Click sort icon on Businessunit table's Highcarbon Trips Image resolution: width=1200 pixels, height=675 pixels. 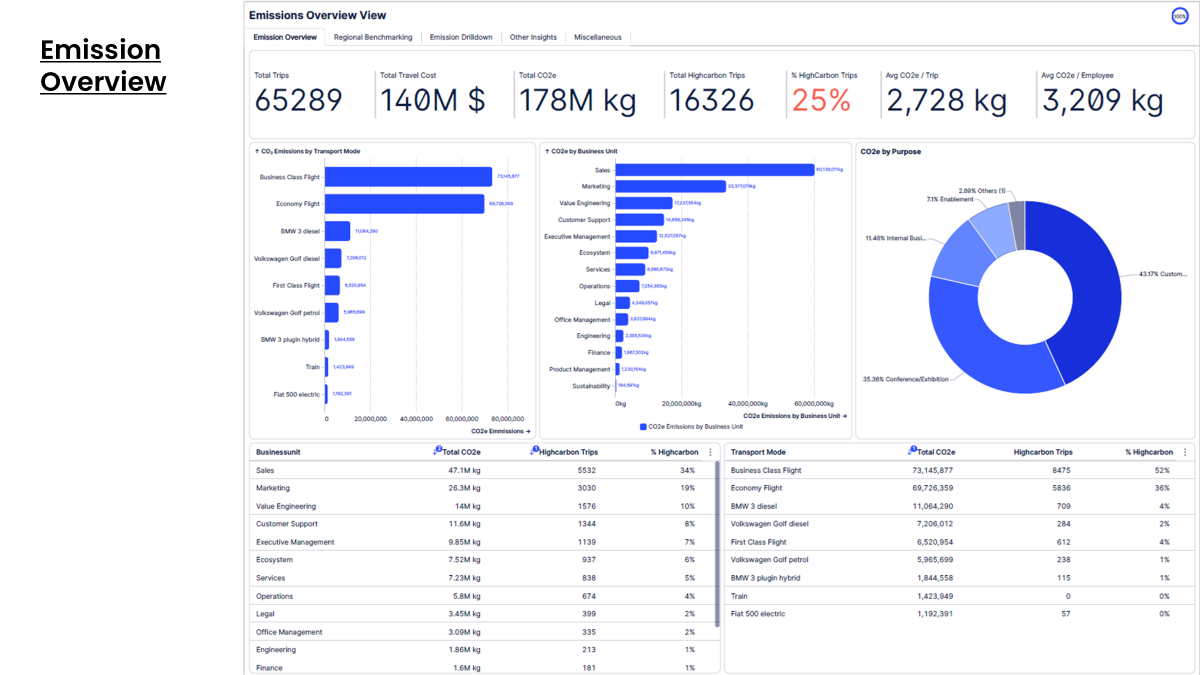tap(534, 452)
